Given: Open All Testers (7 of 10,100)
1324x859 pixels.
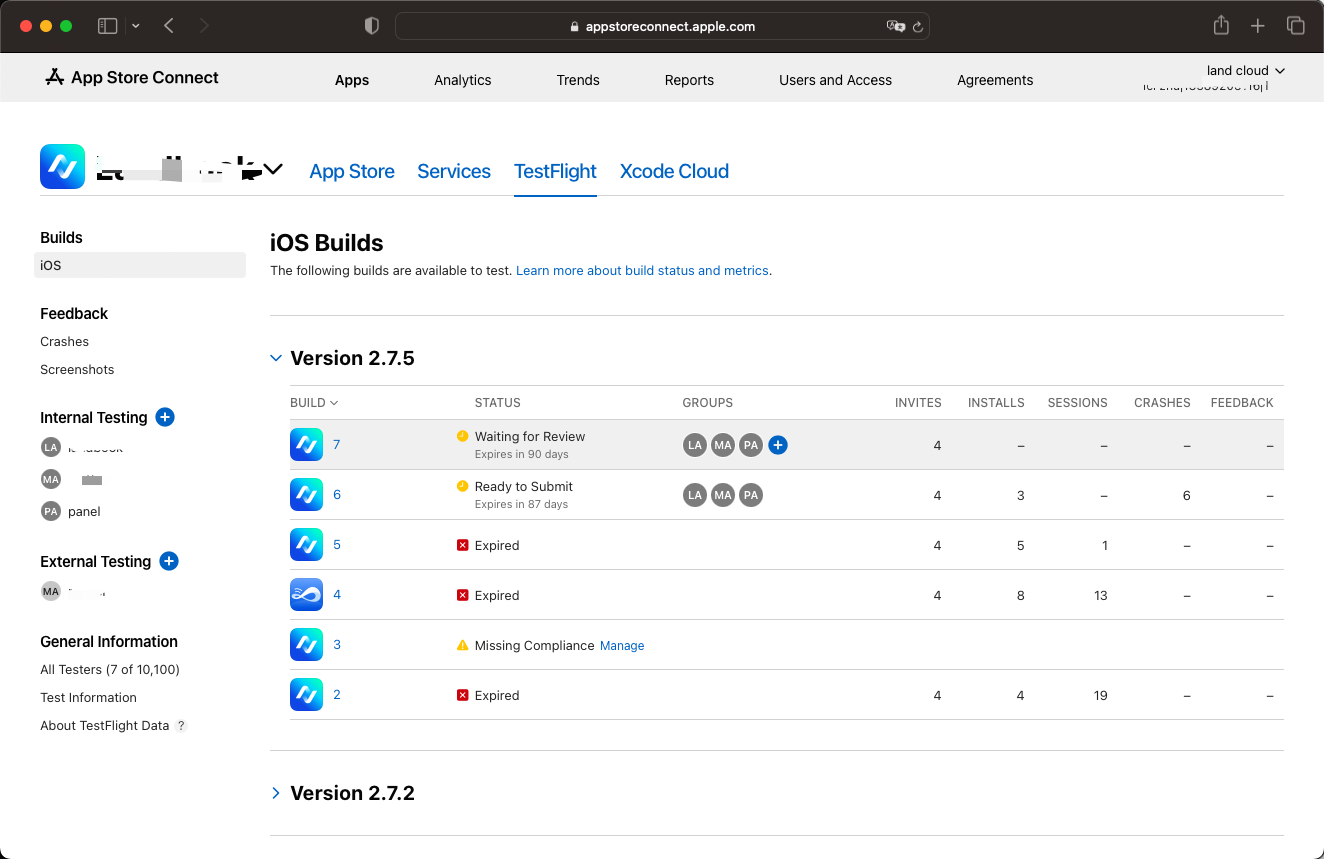Looking at the screenshot, I should pyautogui.click(x=110, y=670).
